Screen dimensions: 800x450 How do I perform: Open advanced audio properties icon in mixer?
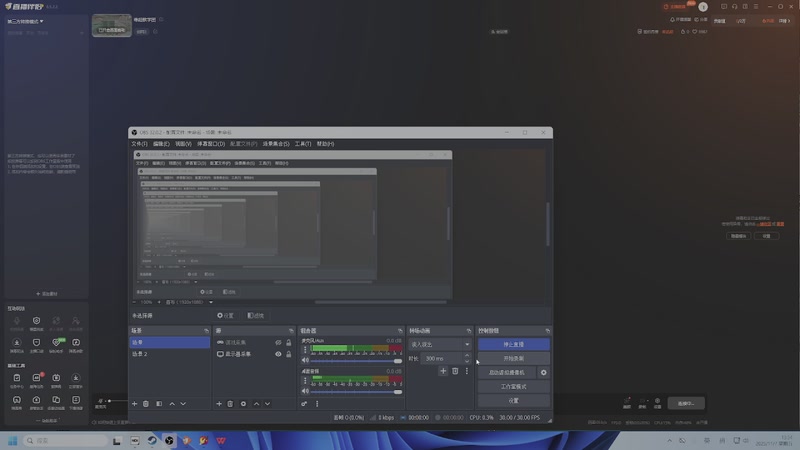[x=304, y=404]
